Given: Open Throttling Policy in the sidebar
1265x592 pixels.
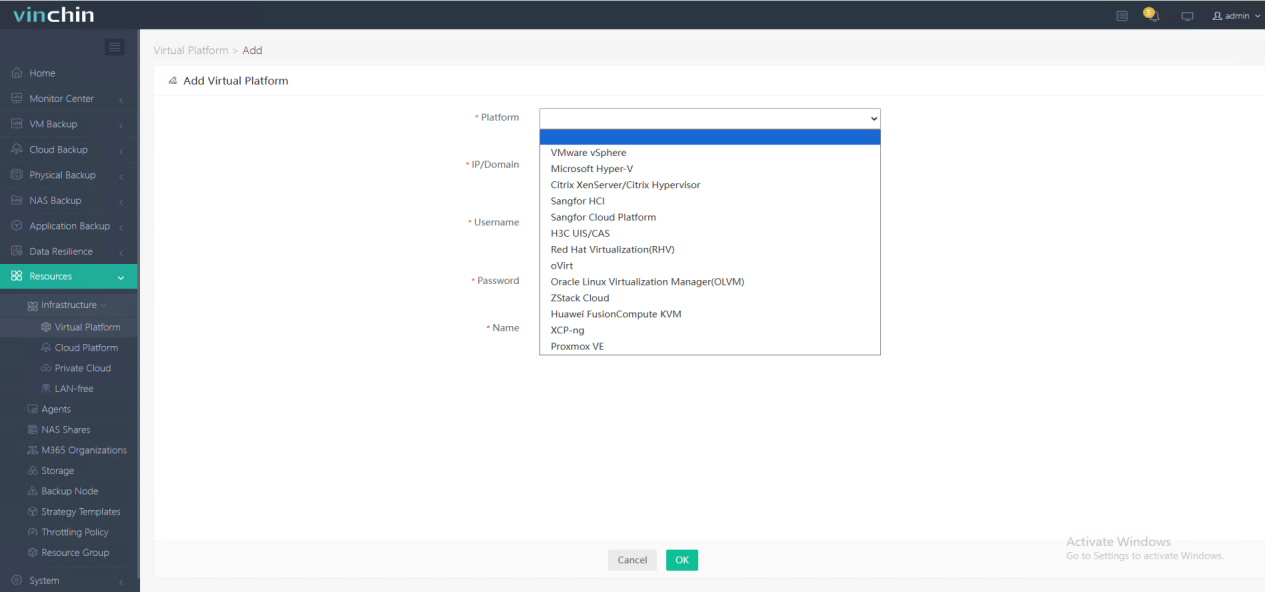Looking at the screenshot, I should point(69,532).
